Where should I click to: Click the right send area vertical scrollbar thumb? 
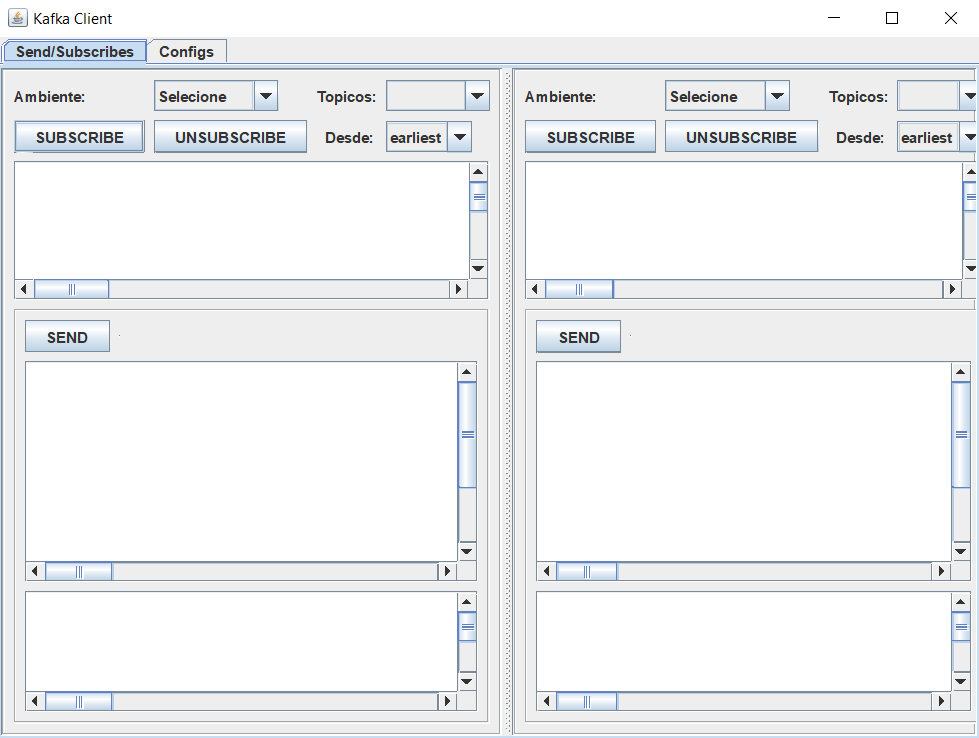click(x=961, y=435)
